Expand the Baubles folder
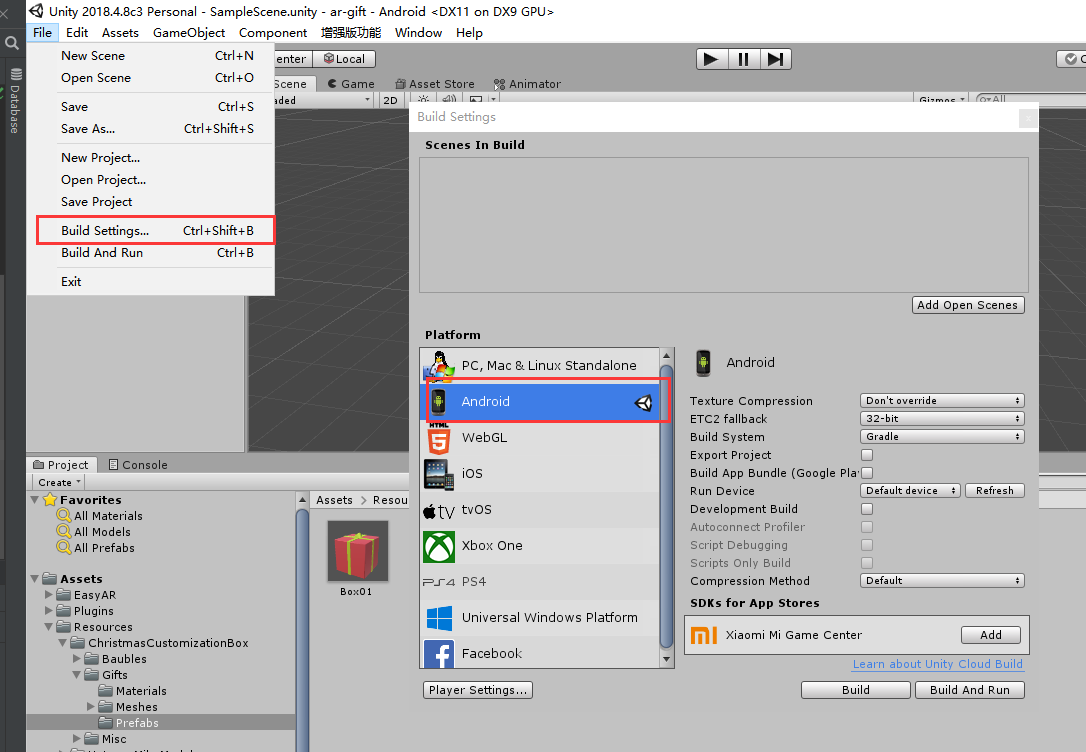Viewport: 1086px width, 752px height. point(77,659)
